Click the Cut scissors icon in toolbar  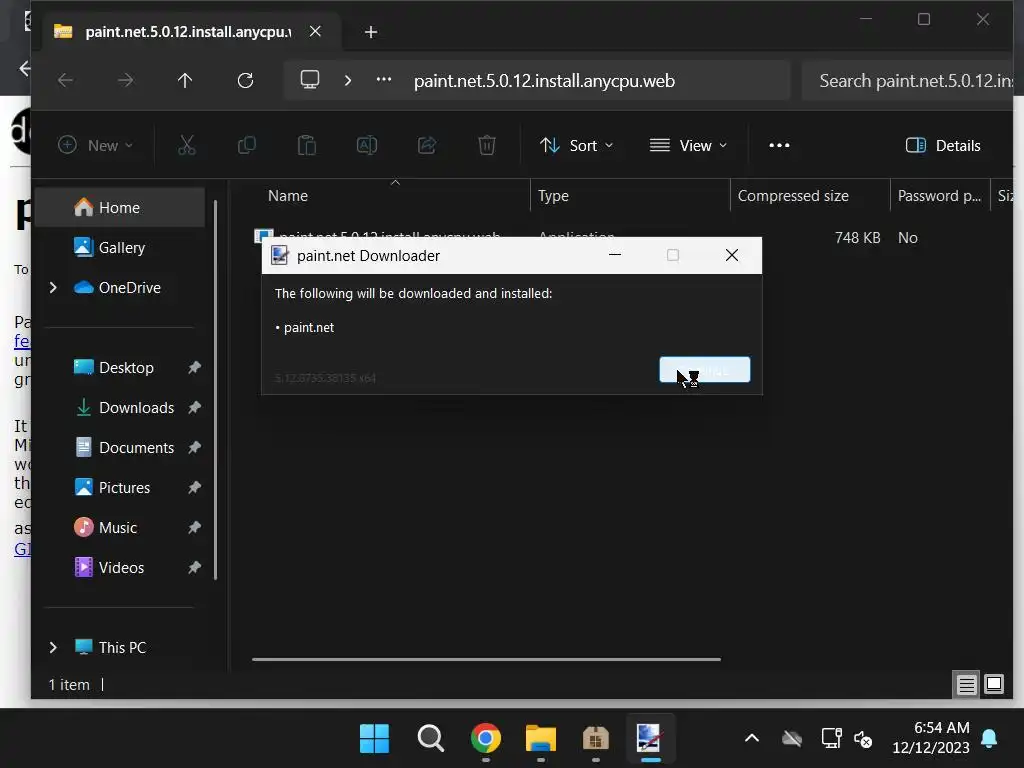187,145
